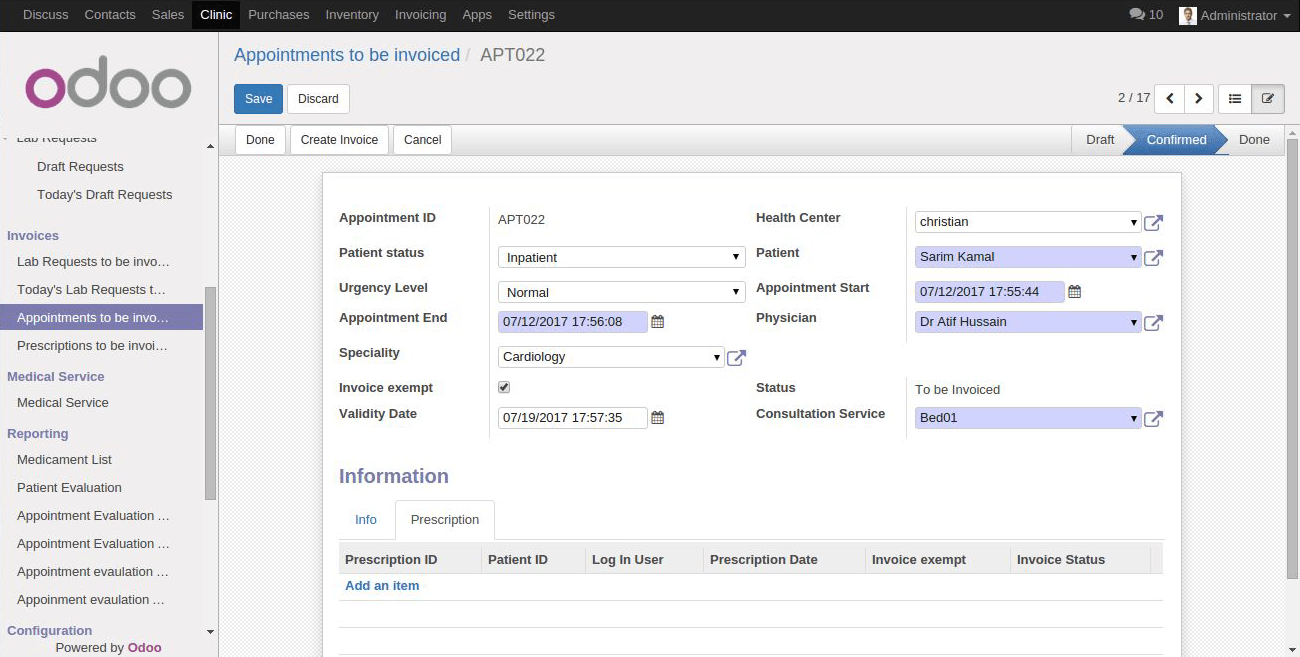Go to next record arrow
This screenshot has height=657, width=1300.
click(1199, 99)
